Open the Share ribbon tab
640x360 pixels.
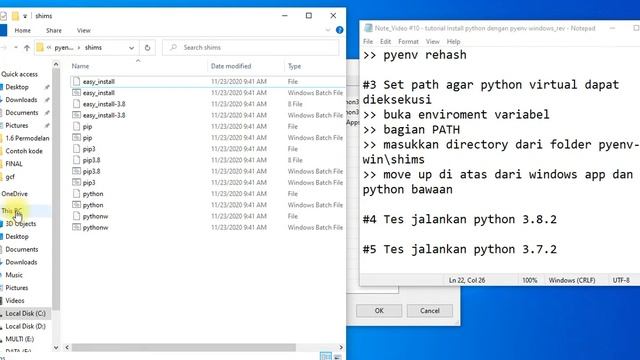pyautogui.click(x=53, y=30)
